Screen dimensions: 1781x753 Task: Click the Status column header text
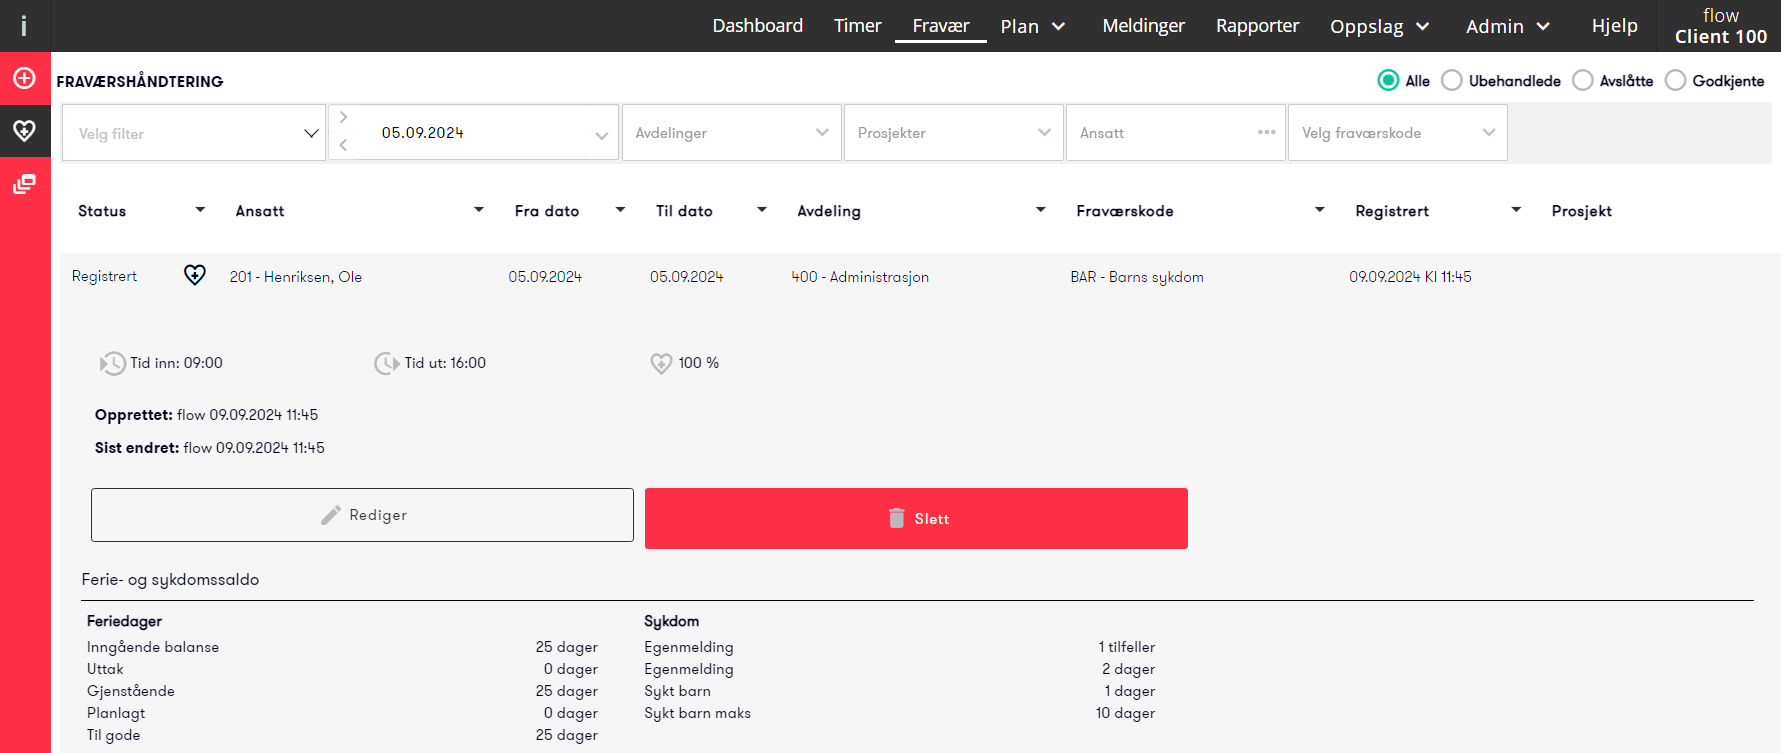point(102,211)
